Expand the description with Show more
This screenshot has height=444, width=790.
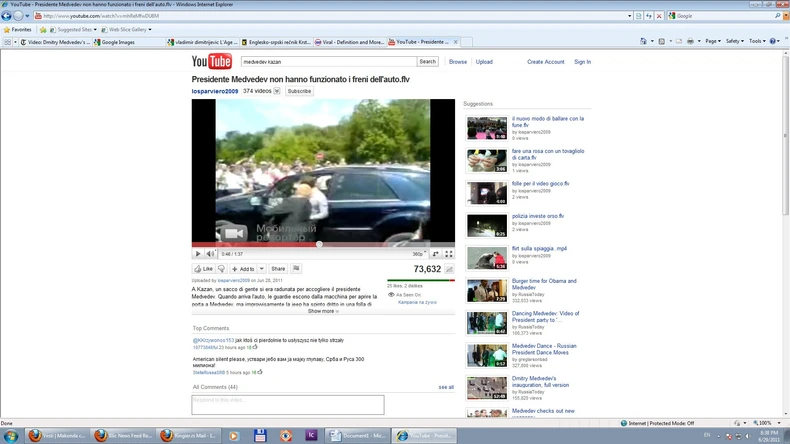[323, 311]
